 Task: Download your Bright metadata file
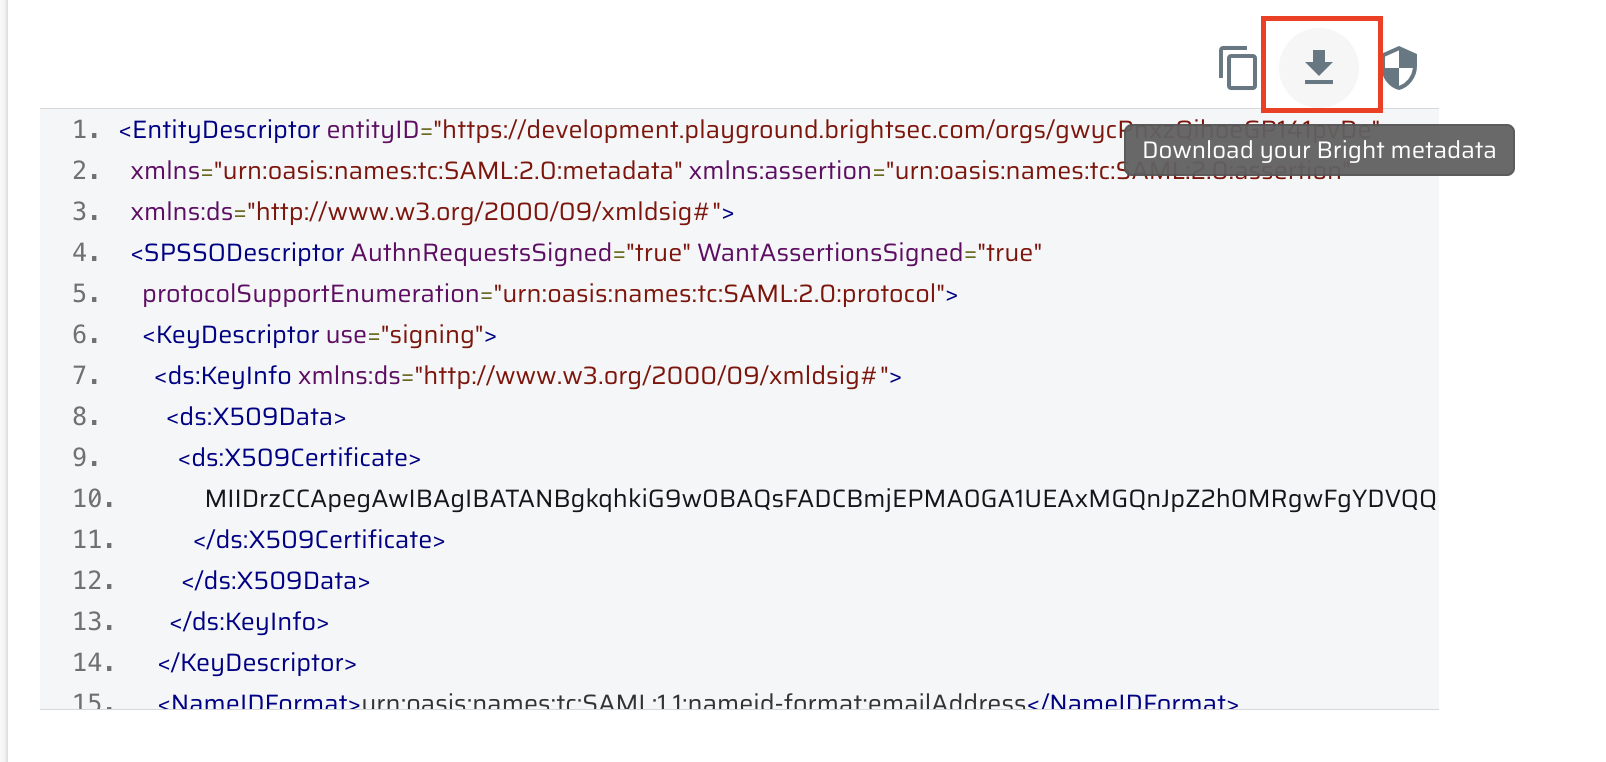point(1319,68)
